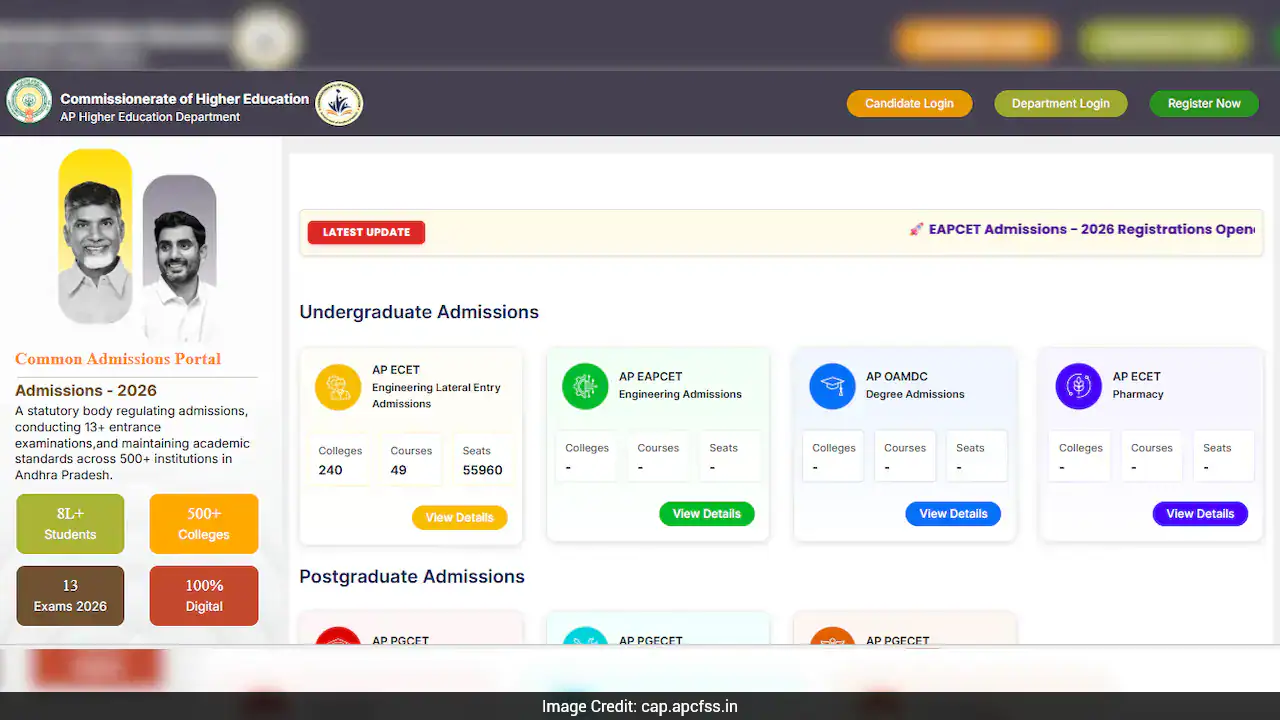Click the Colleges cell in the Pharmacy card
1280x720 pixels.
[1080, 457]
